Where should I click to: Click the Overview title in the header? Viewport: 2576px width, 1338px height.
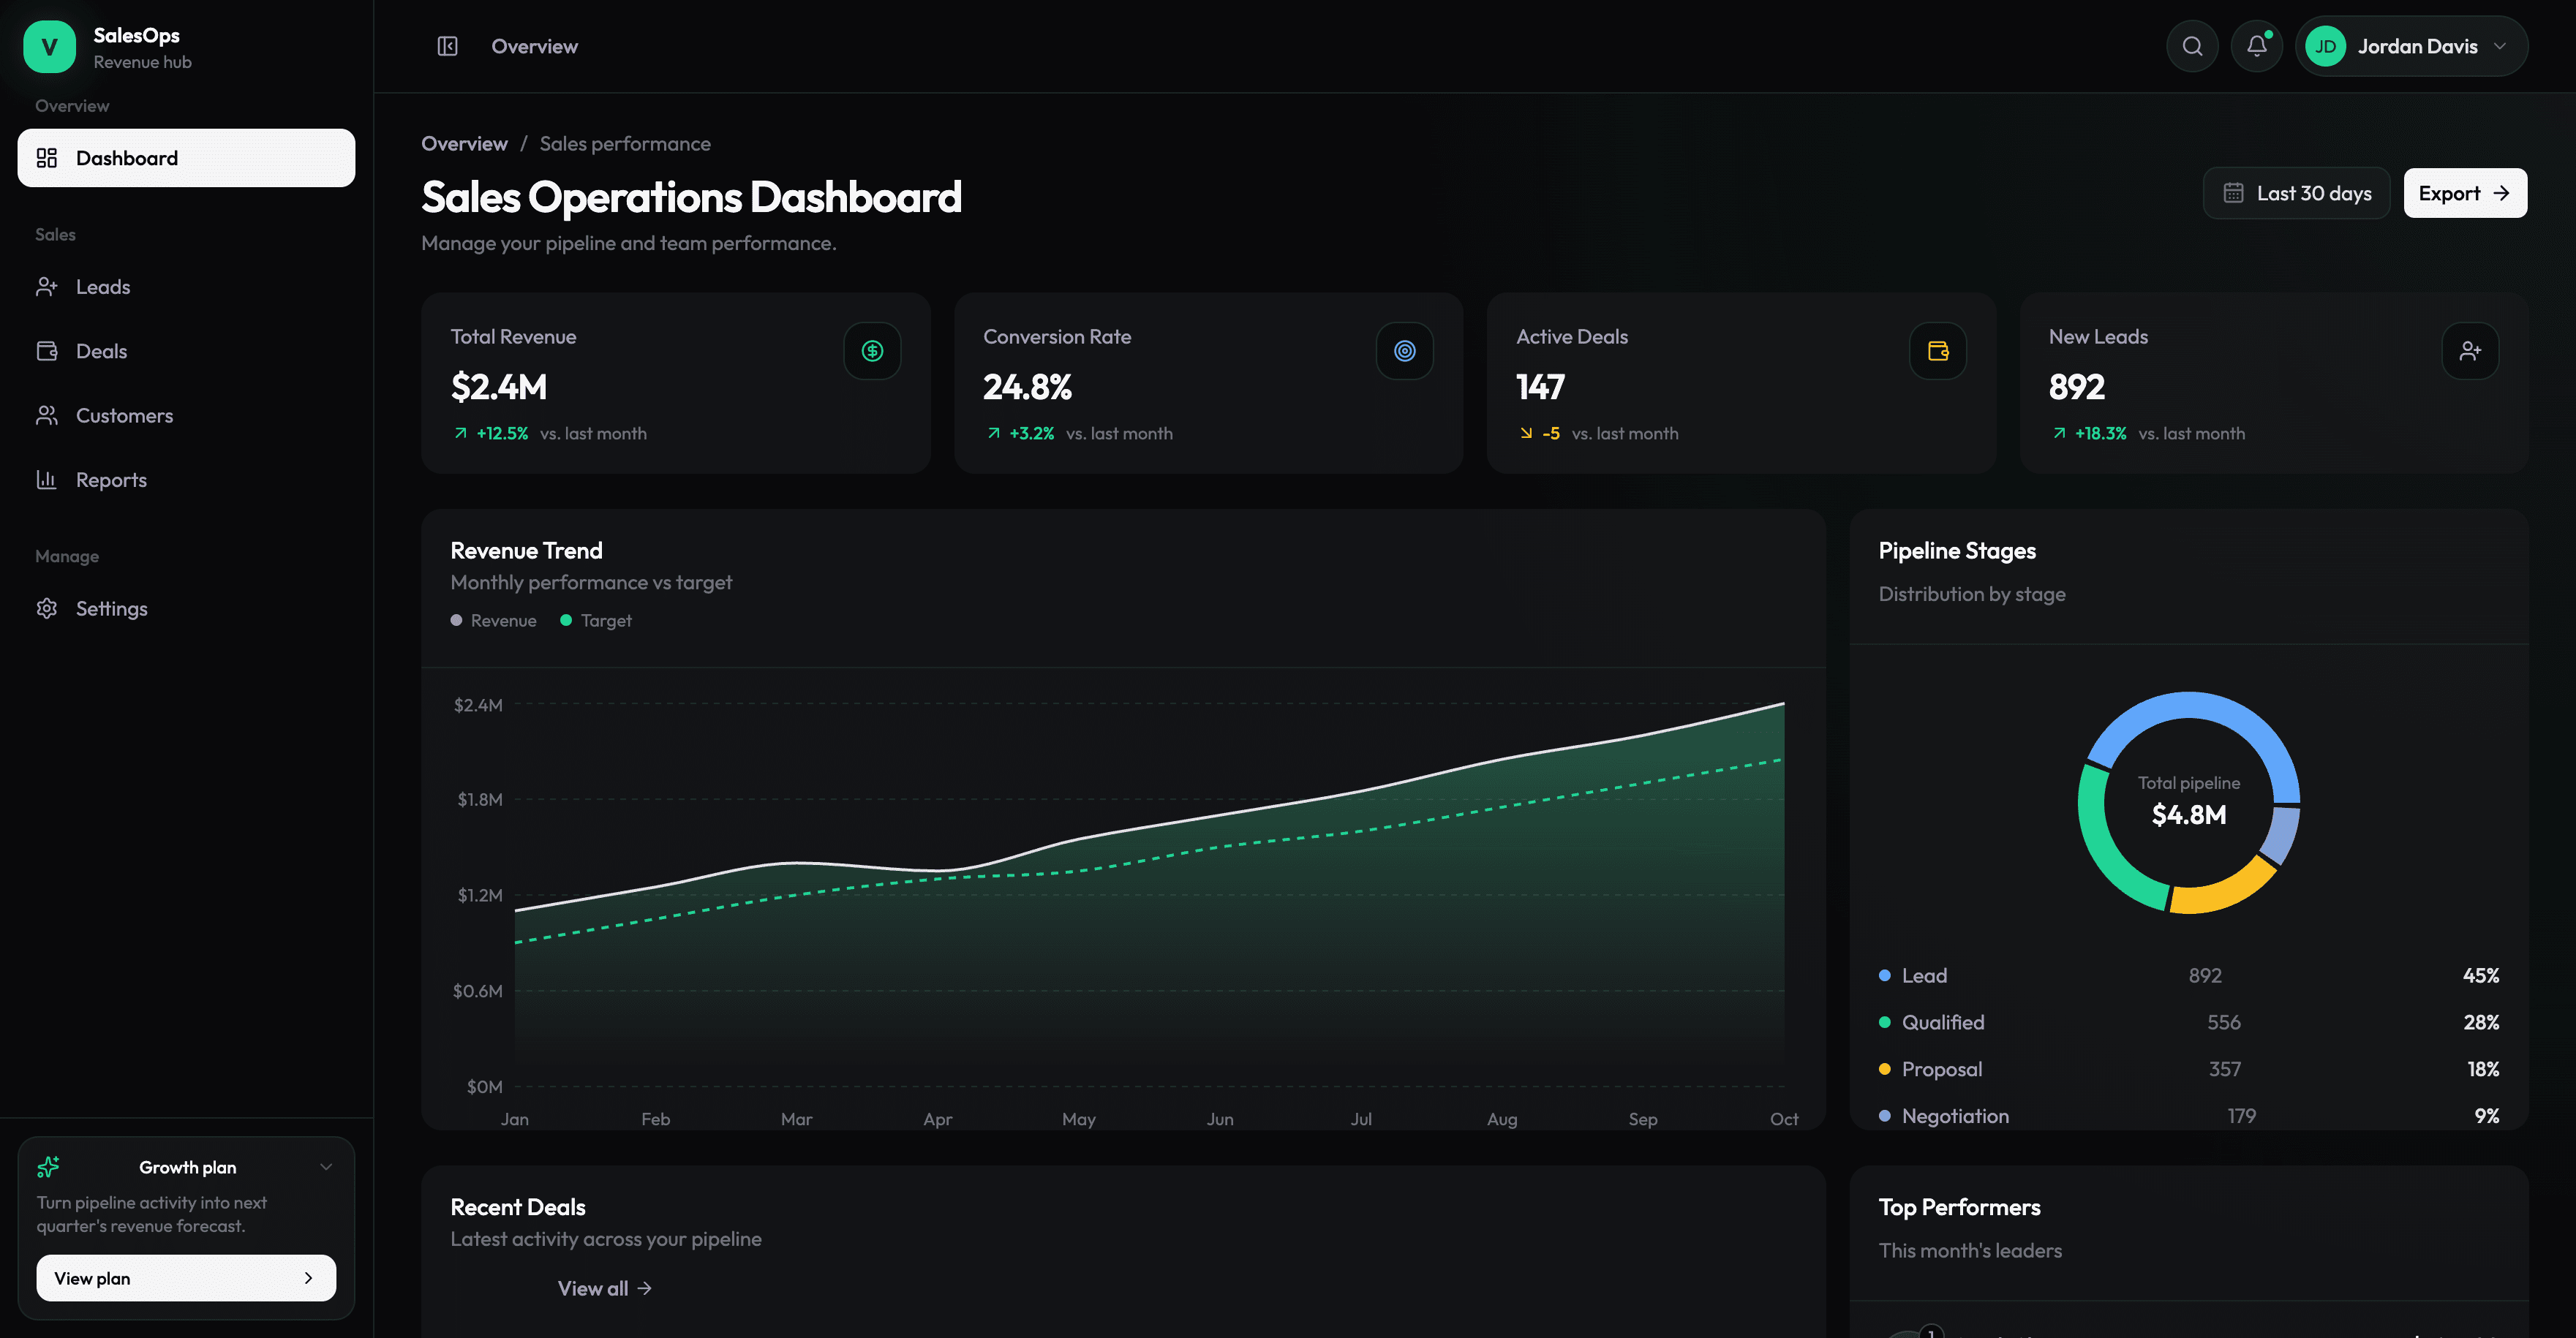(534, 46)
